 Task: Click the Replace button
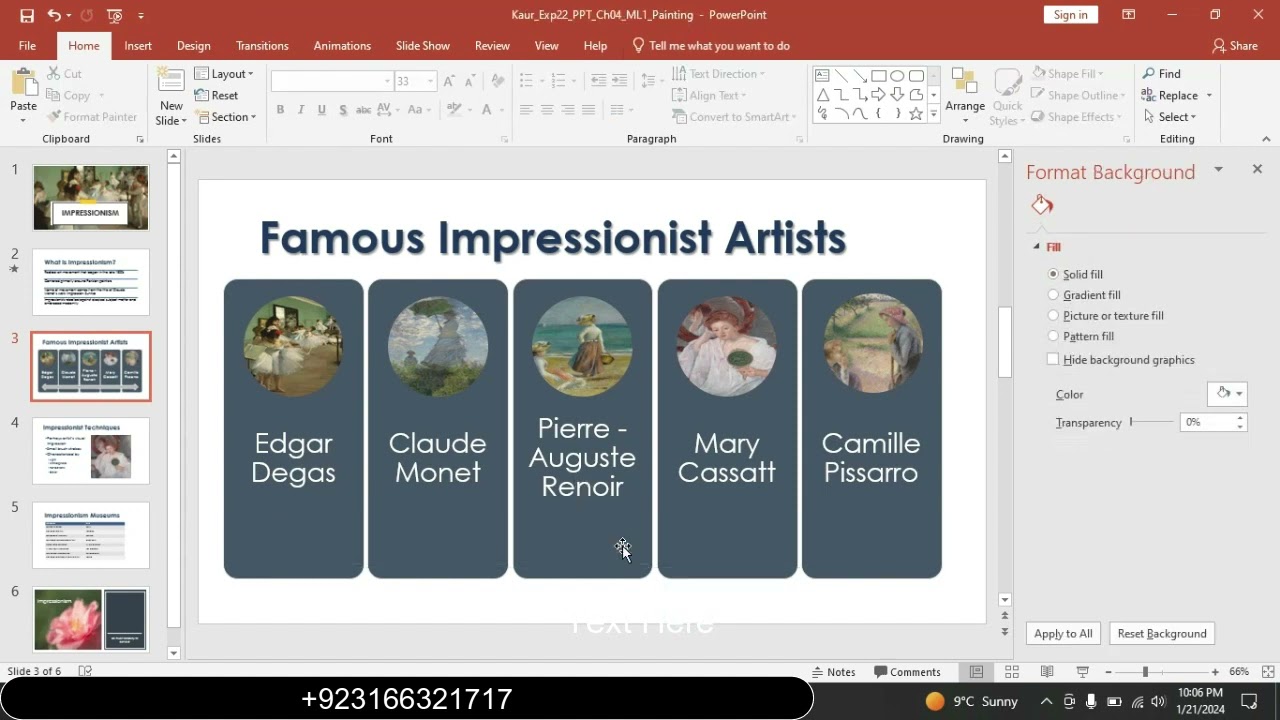pos(1170,96)
